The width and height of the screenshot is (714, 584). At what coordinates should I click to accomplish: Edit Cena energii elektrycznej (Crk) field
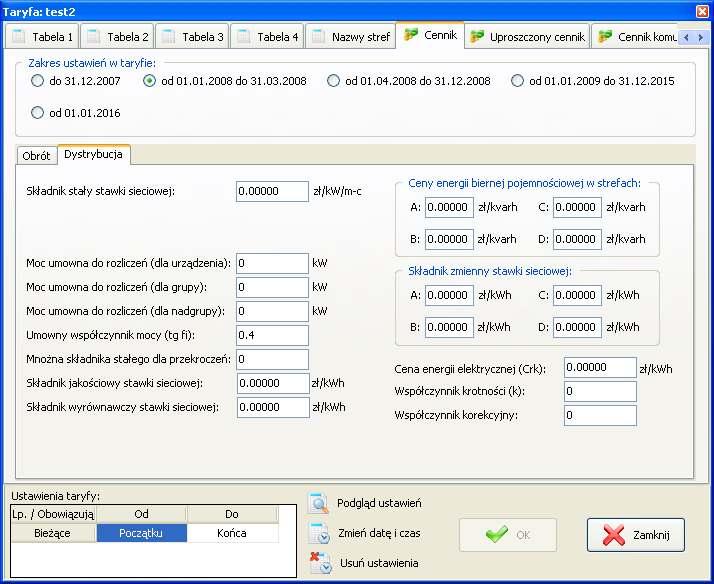[600, 367]
